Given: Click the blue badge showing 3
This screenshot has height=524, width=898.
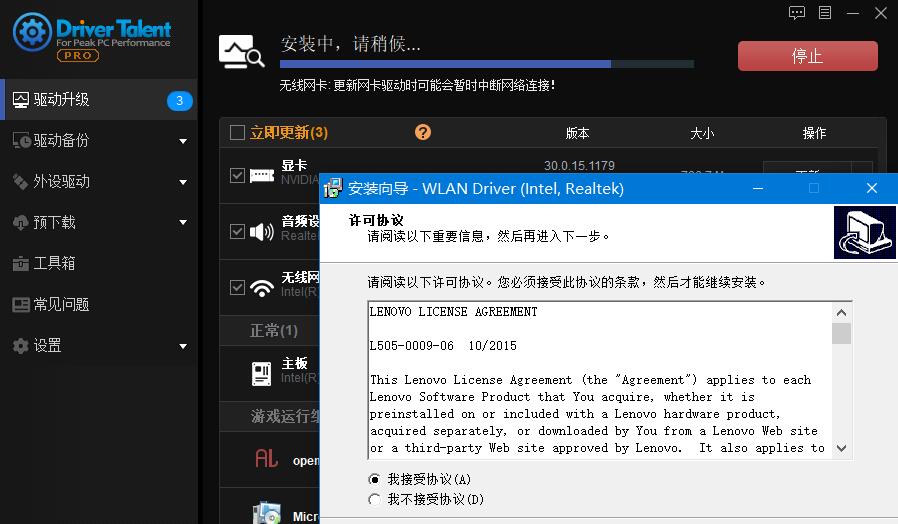Looking at the screenshot, I should 179,100.
